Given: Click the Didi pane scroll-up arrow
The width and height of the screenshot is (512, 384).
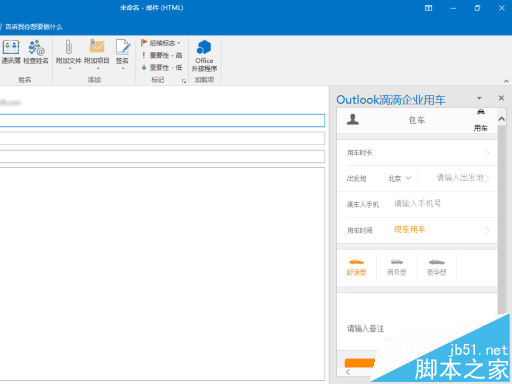Looking at the screenshot, I should 501,119.
